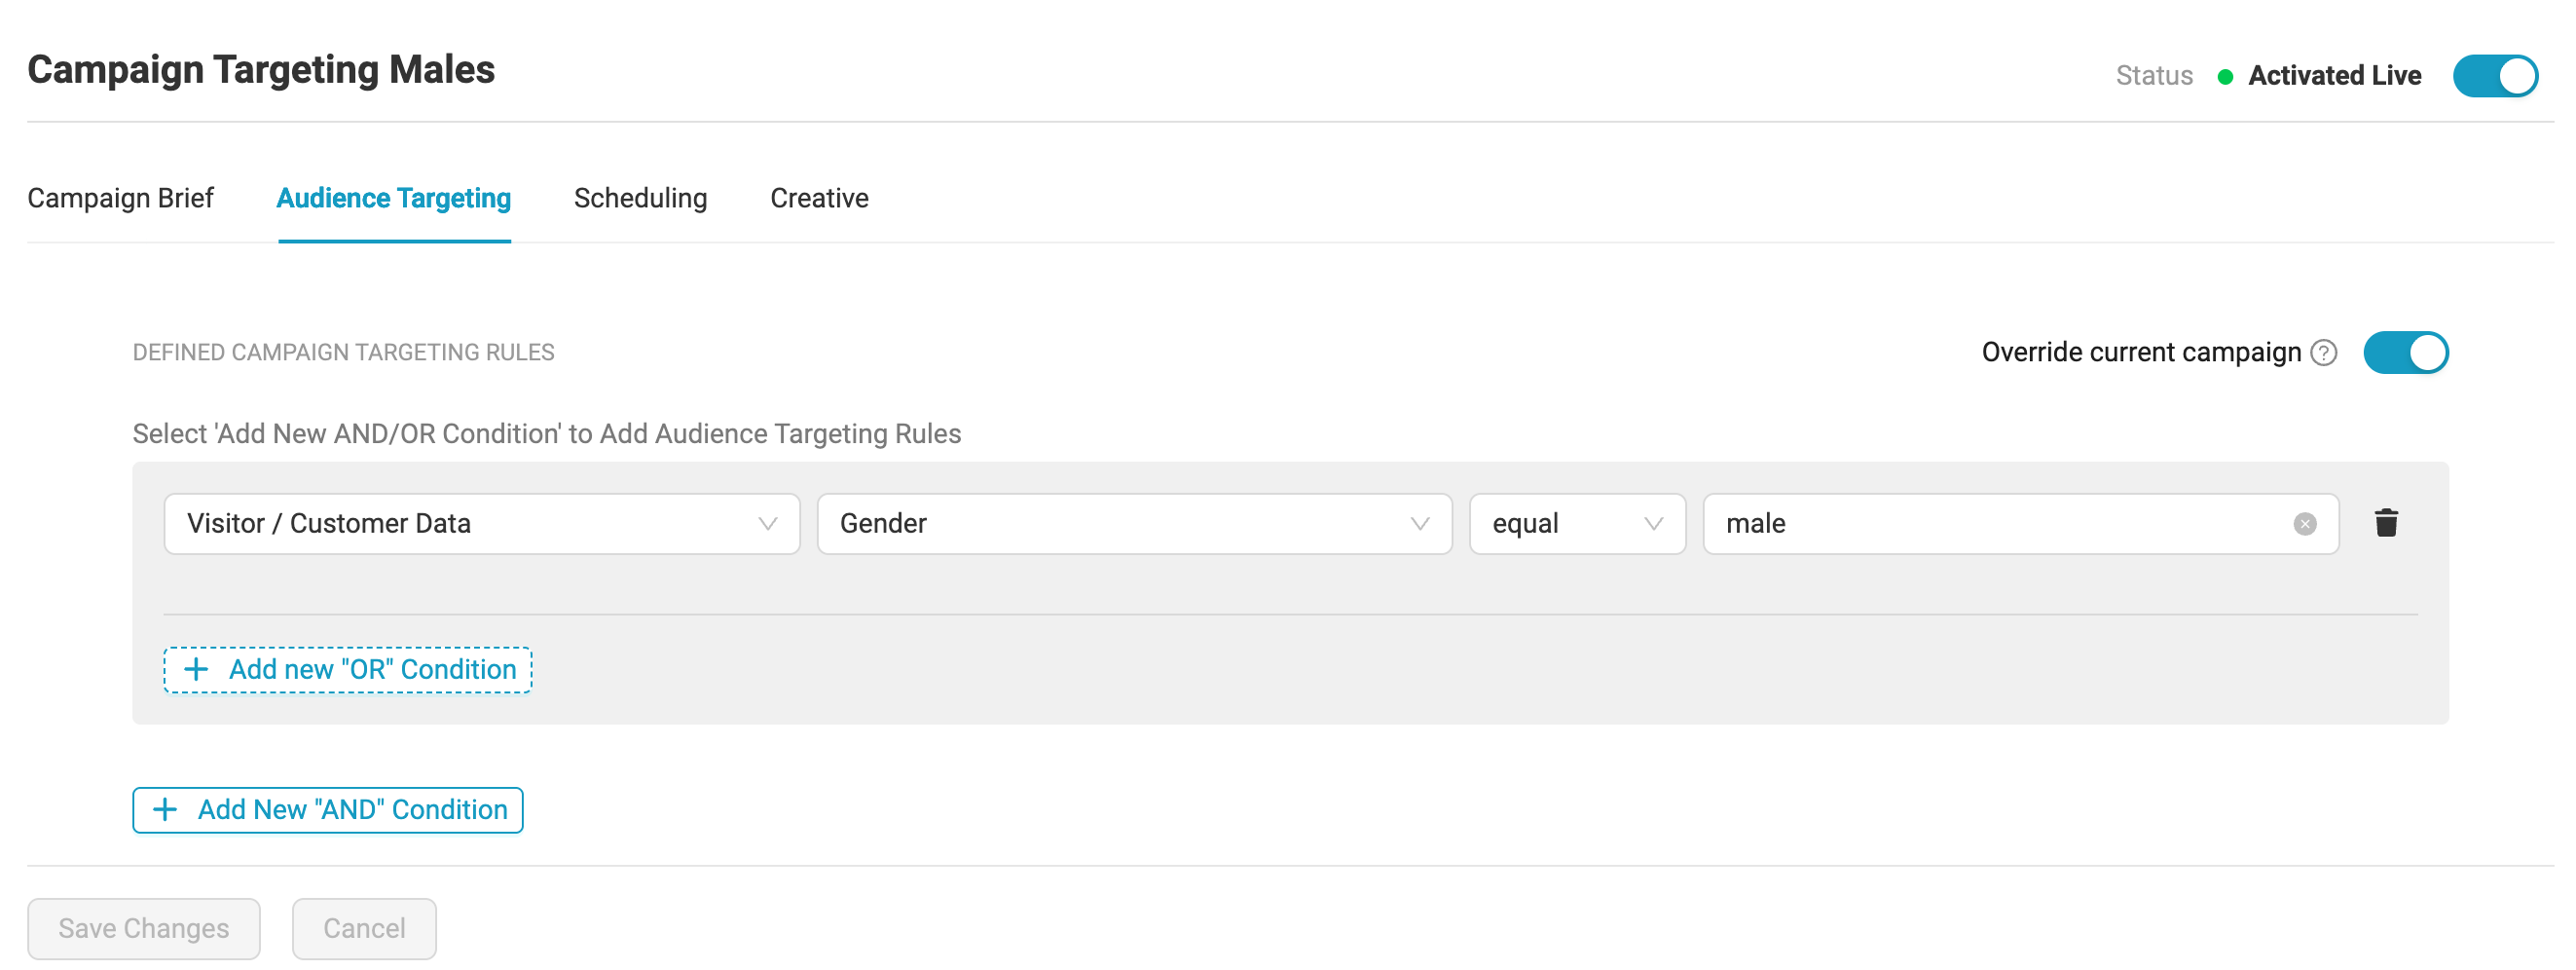
Task: Add New "AND" Condition rule group
Action: (351, 809)
